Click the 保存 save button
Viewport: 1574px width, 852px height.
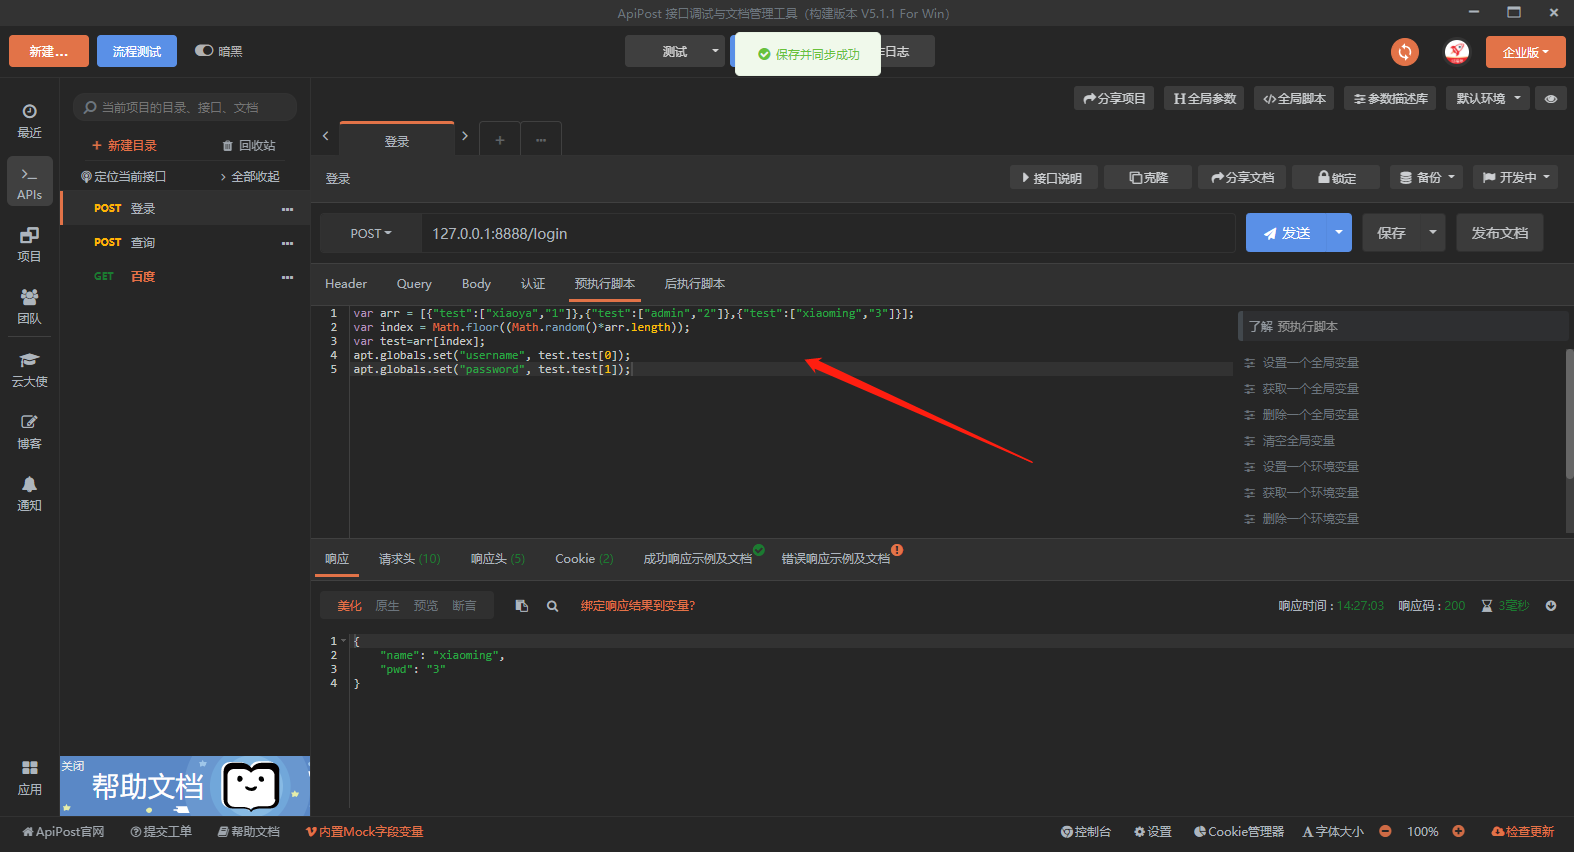1391,233
